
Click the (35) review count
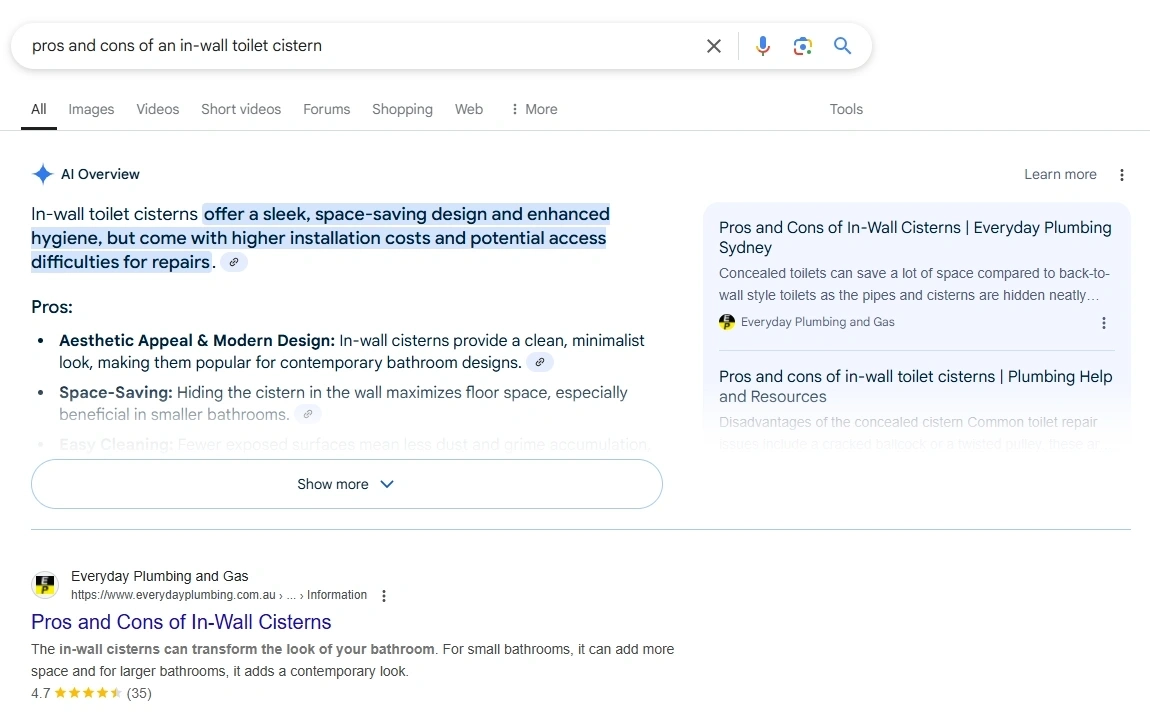(x=139, y=693)
